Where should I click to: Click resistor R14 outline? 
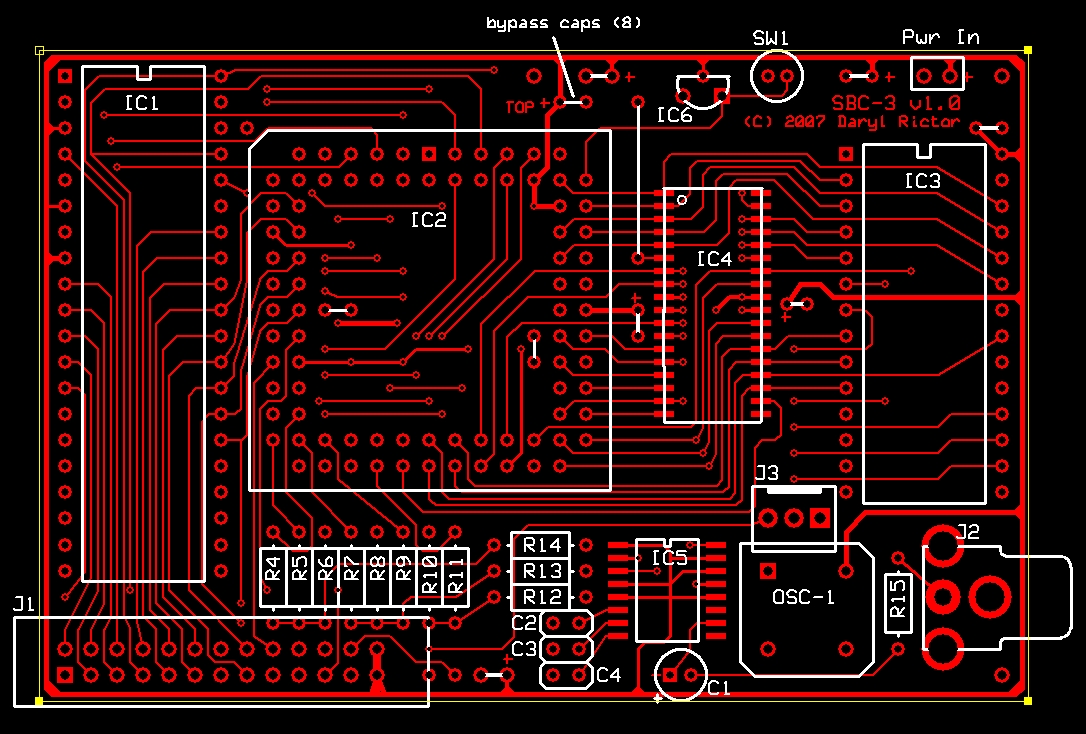coord(540,545)
